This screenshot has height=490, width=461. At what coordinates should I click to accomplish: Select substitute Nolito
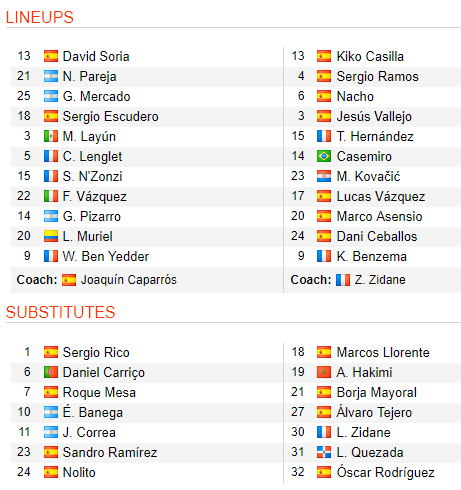pos(79,472)
